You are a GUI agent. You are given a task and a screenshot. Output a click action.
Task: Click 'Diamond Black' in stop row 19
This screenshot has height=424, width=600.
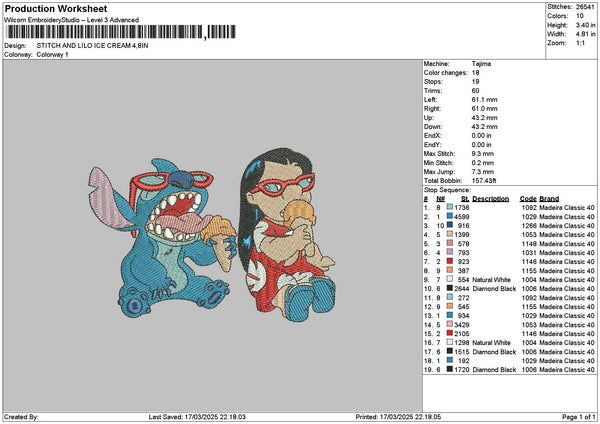pyautogui.click(x=494, y=370)
